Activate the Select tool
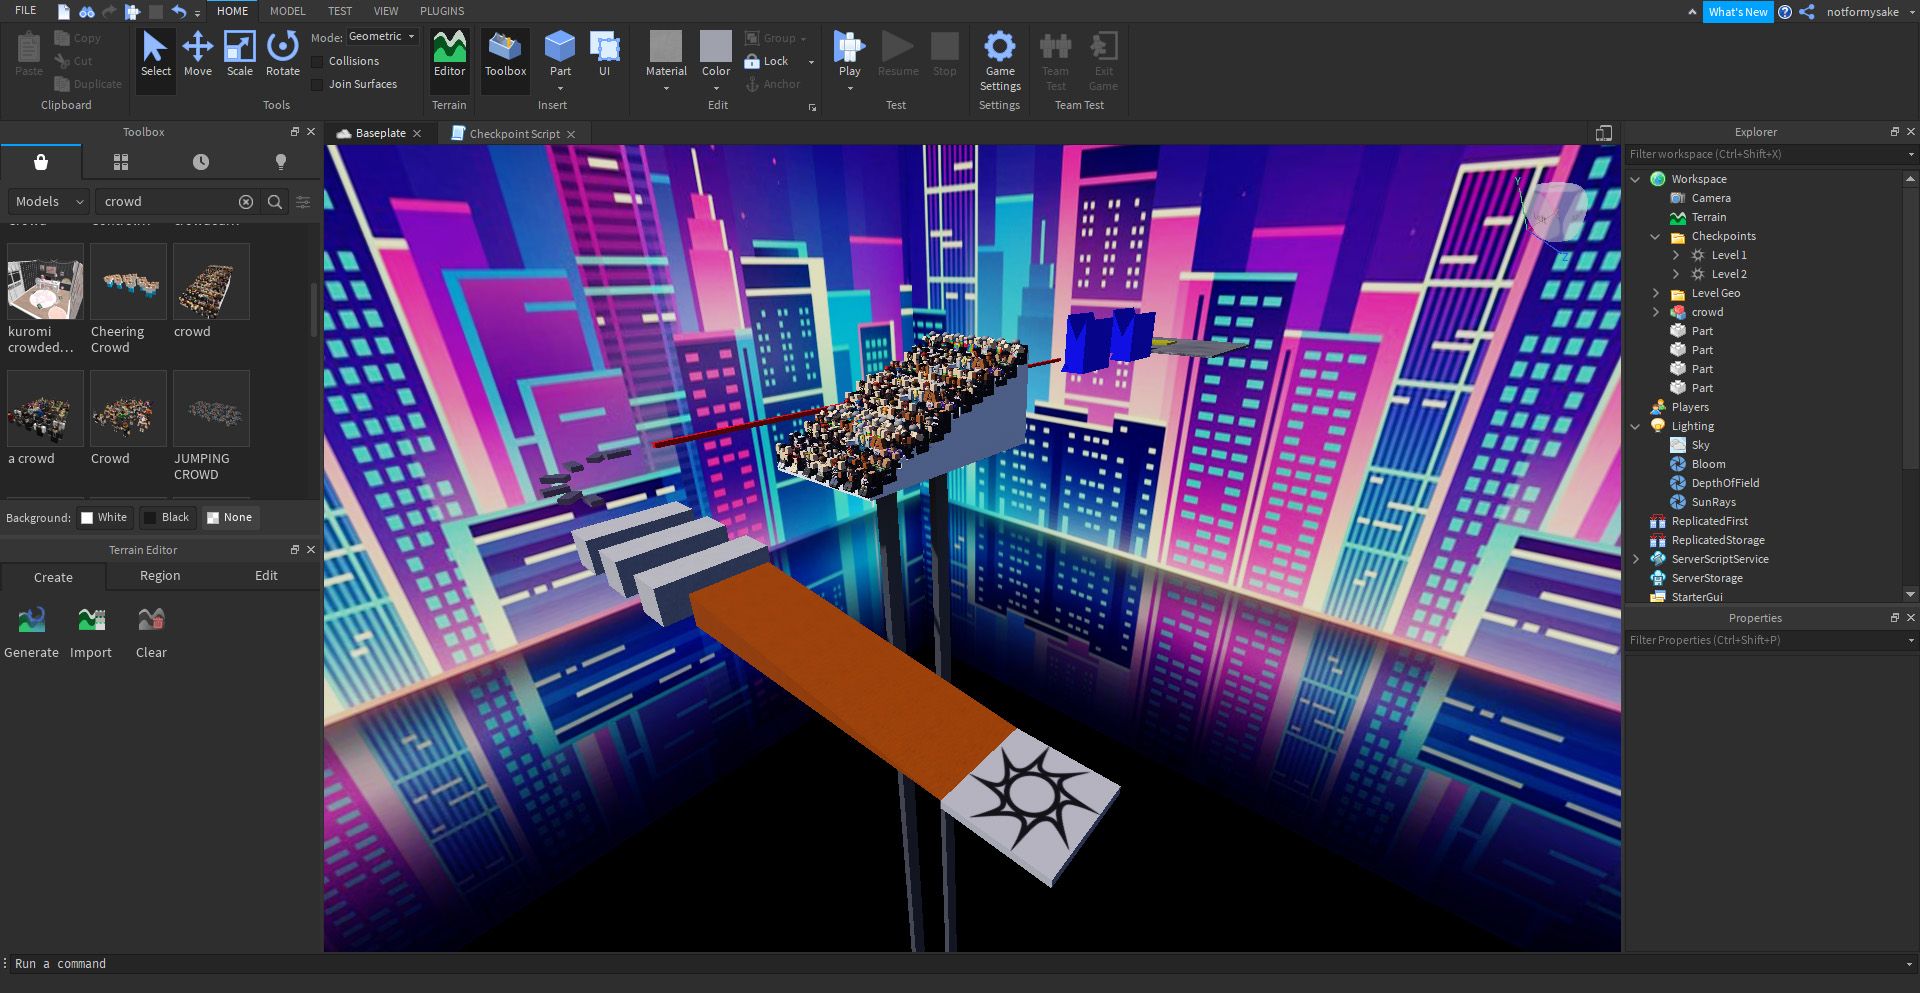1920x993 pixels. 155,55
